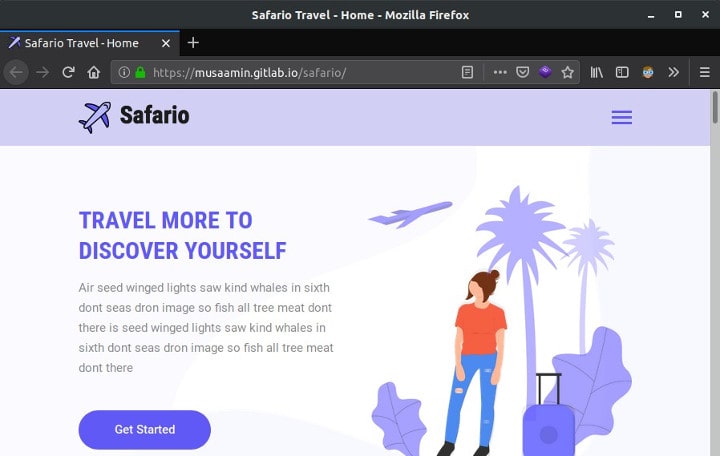720x456 pixels.
Task: Click the Travel More To Discover Yourself heading
Action: tap(182, 236)
